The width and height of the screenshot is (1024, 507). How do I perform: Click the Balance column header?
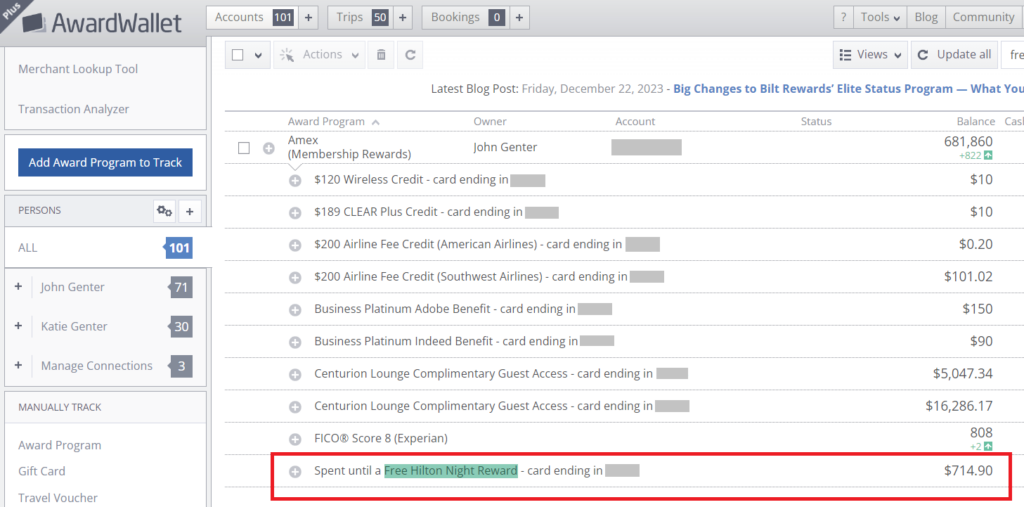pos(976,122)
